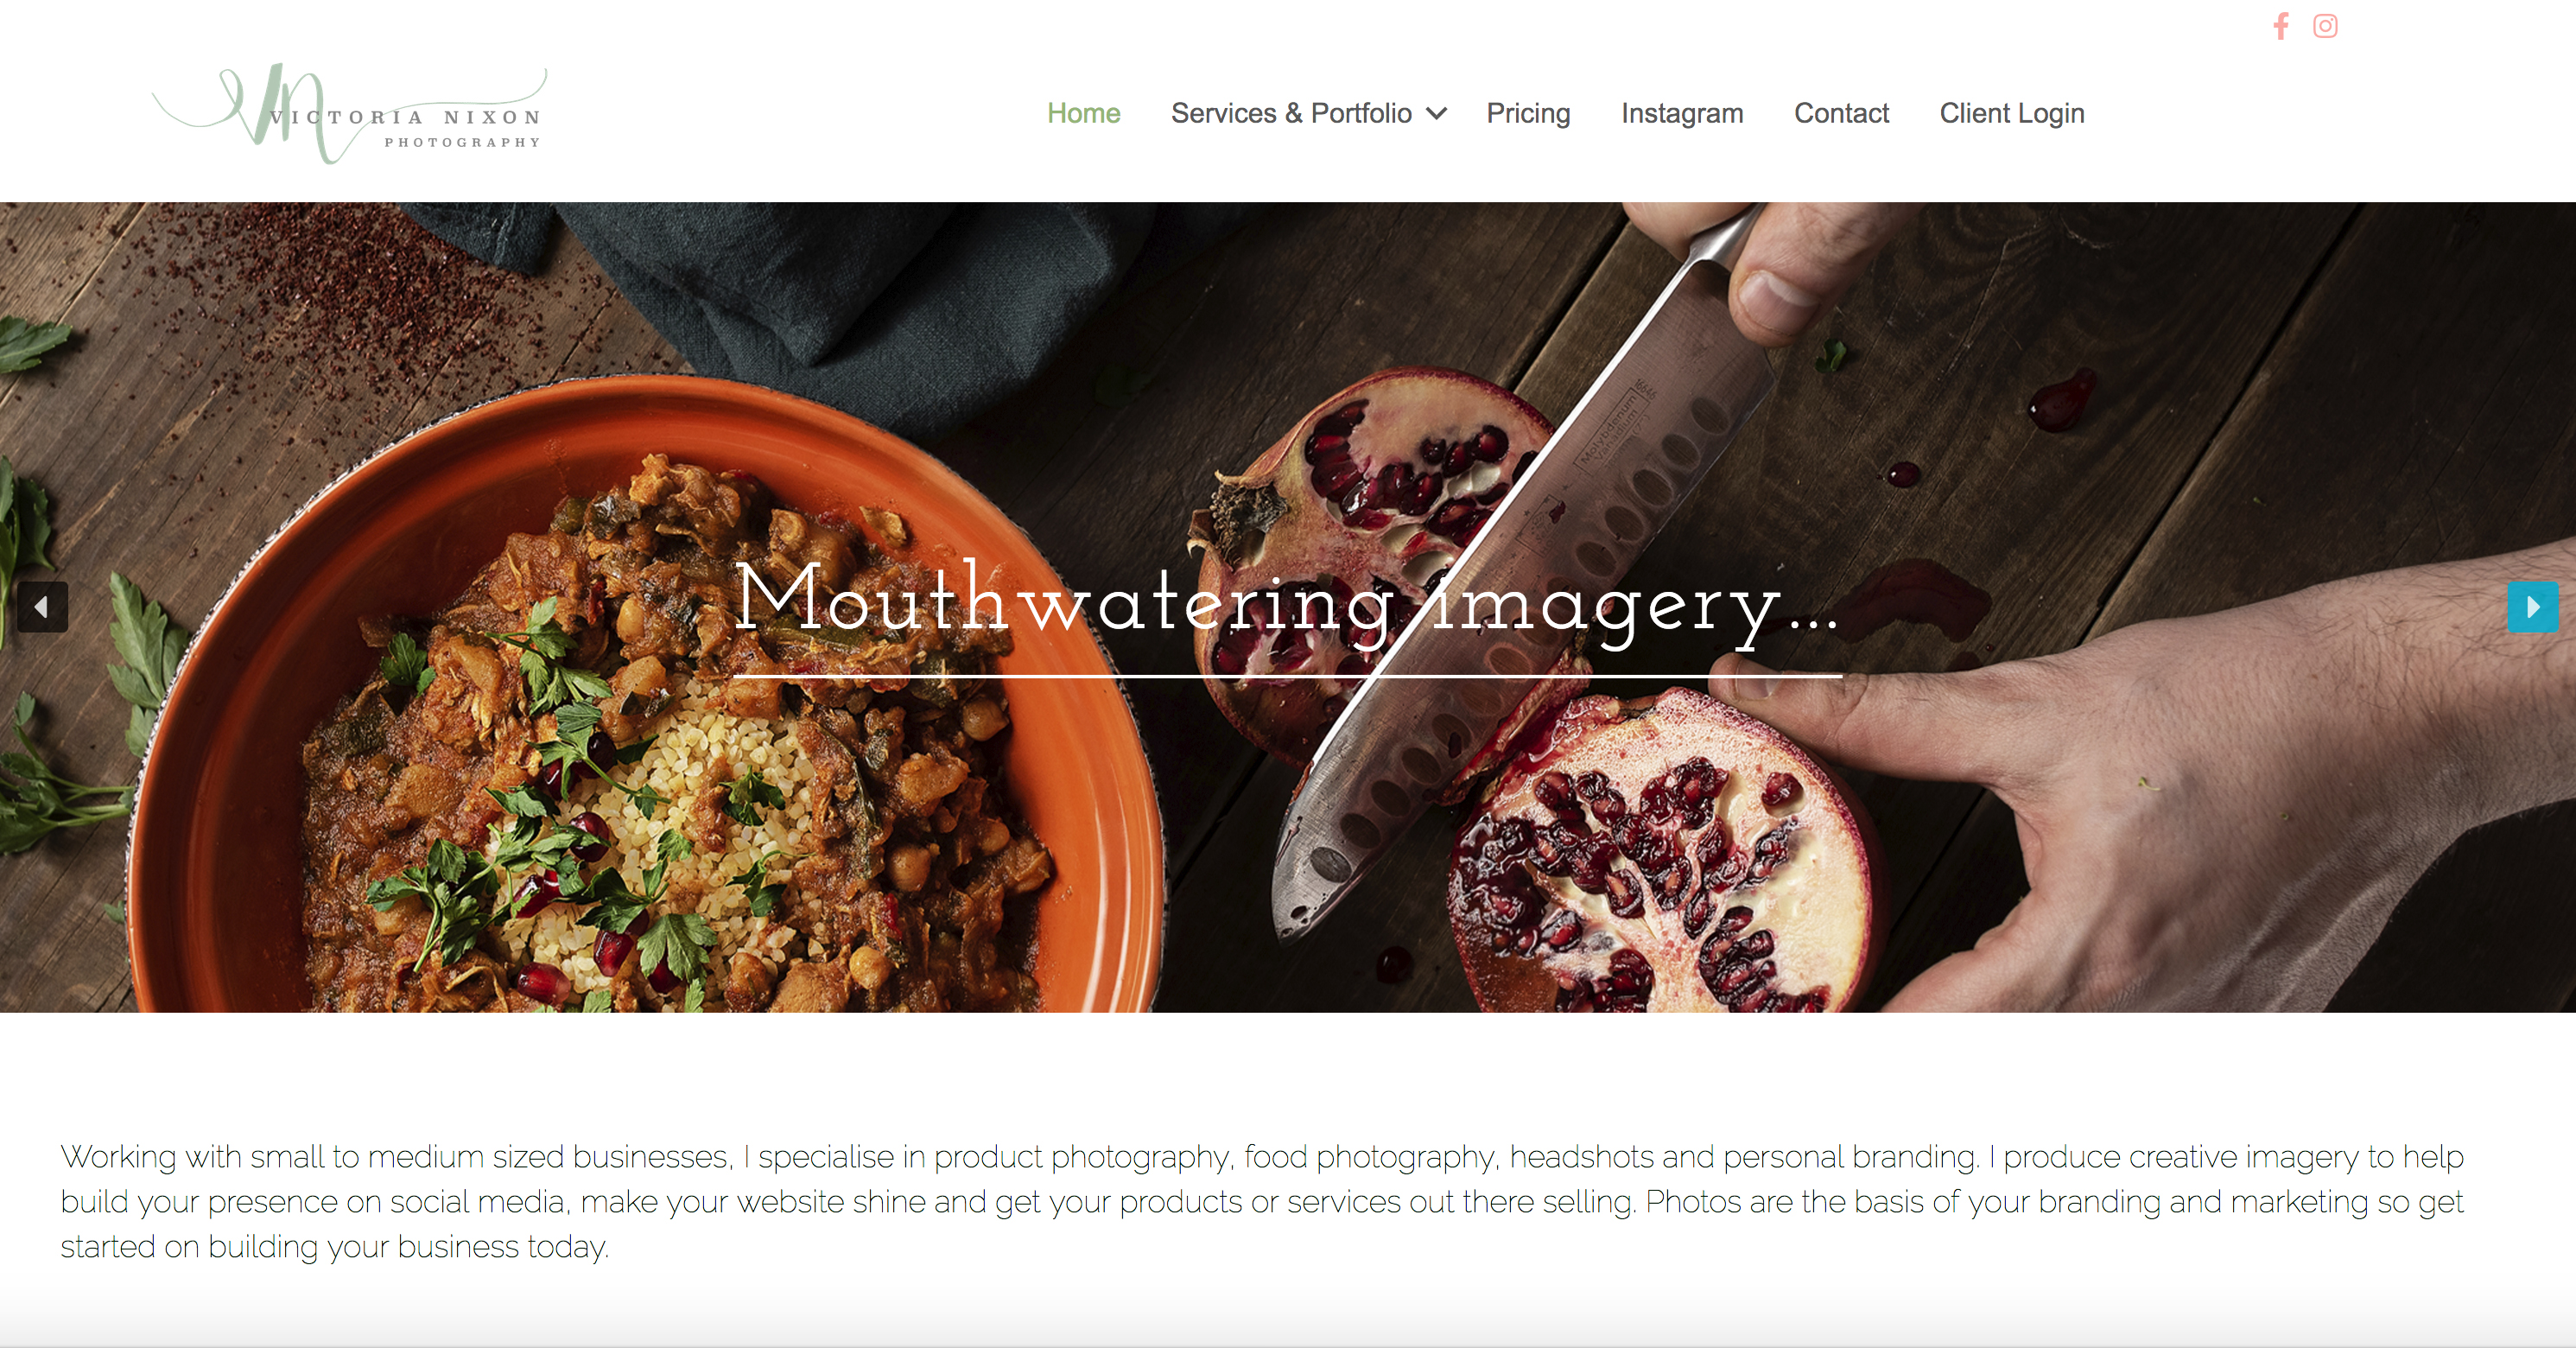Click the white underline beneath slide headline
Viewport: 2576px width, 1348px height.
1287,677
